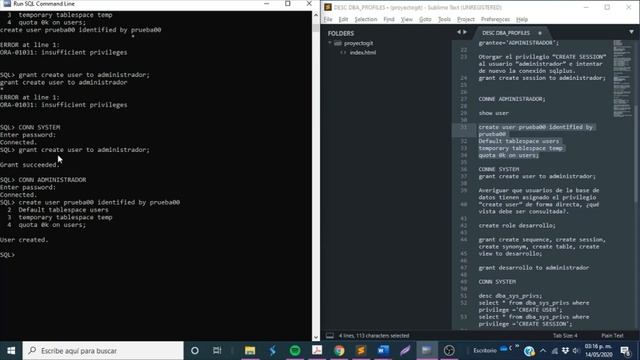Open the Goto menu in Sublime Text

coord(425,19)
